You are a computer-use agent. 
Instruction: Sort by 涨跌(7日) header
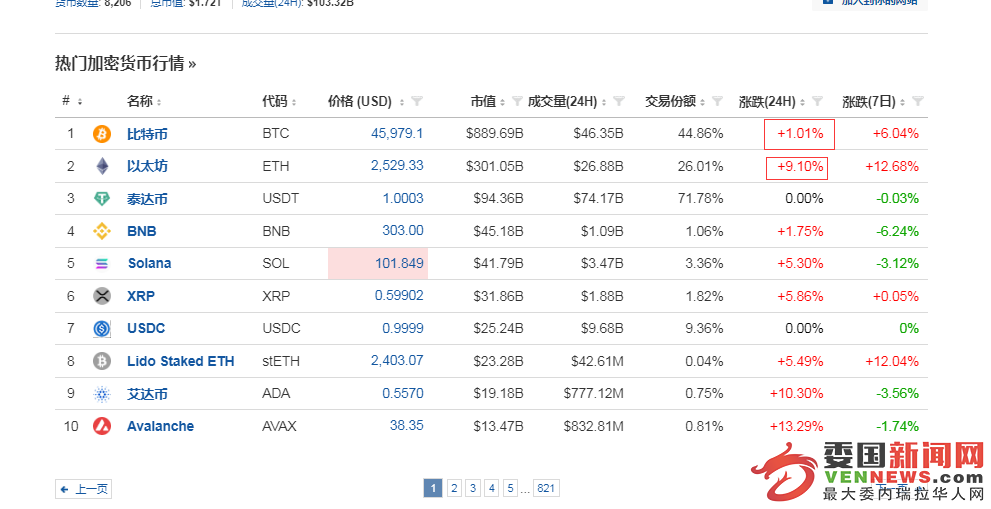[x=903, y=102]
